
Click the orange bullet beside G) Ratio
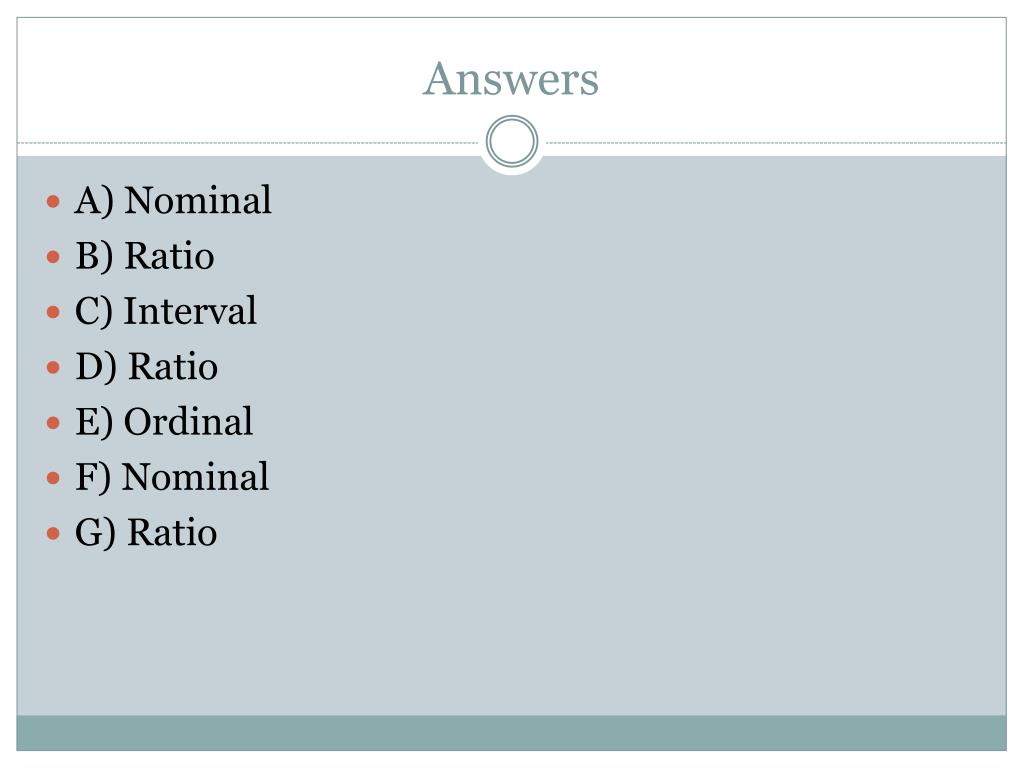pyautogui.click(x=54, y=534)
